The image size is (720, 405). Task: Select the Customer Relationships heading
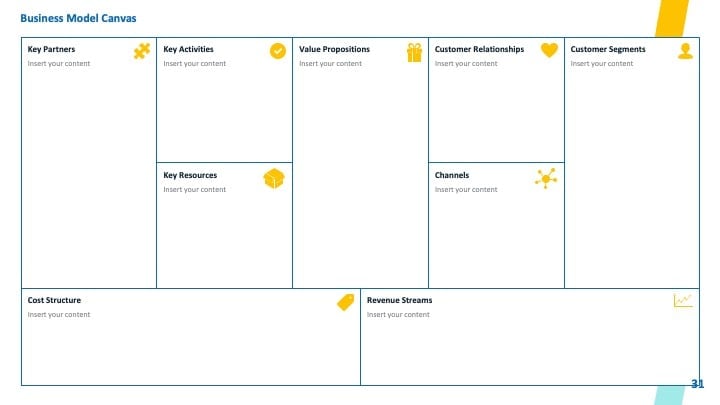pyautogui.click(x=479, y=49)
